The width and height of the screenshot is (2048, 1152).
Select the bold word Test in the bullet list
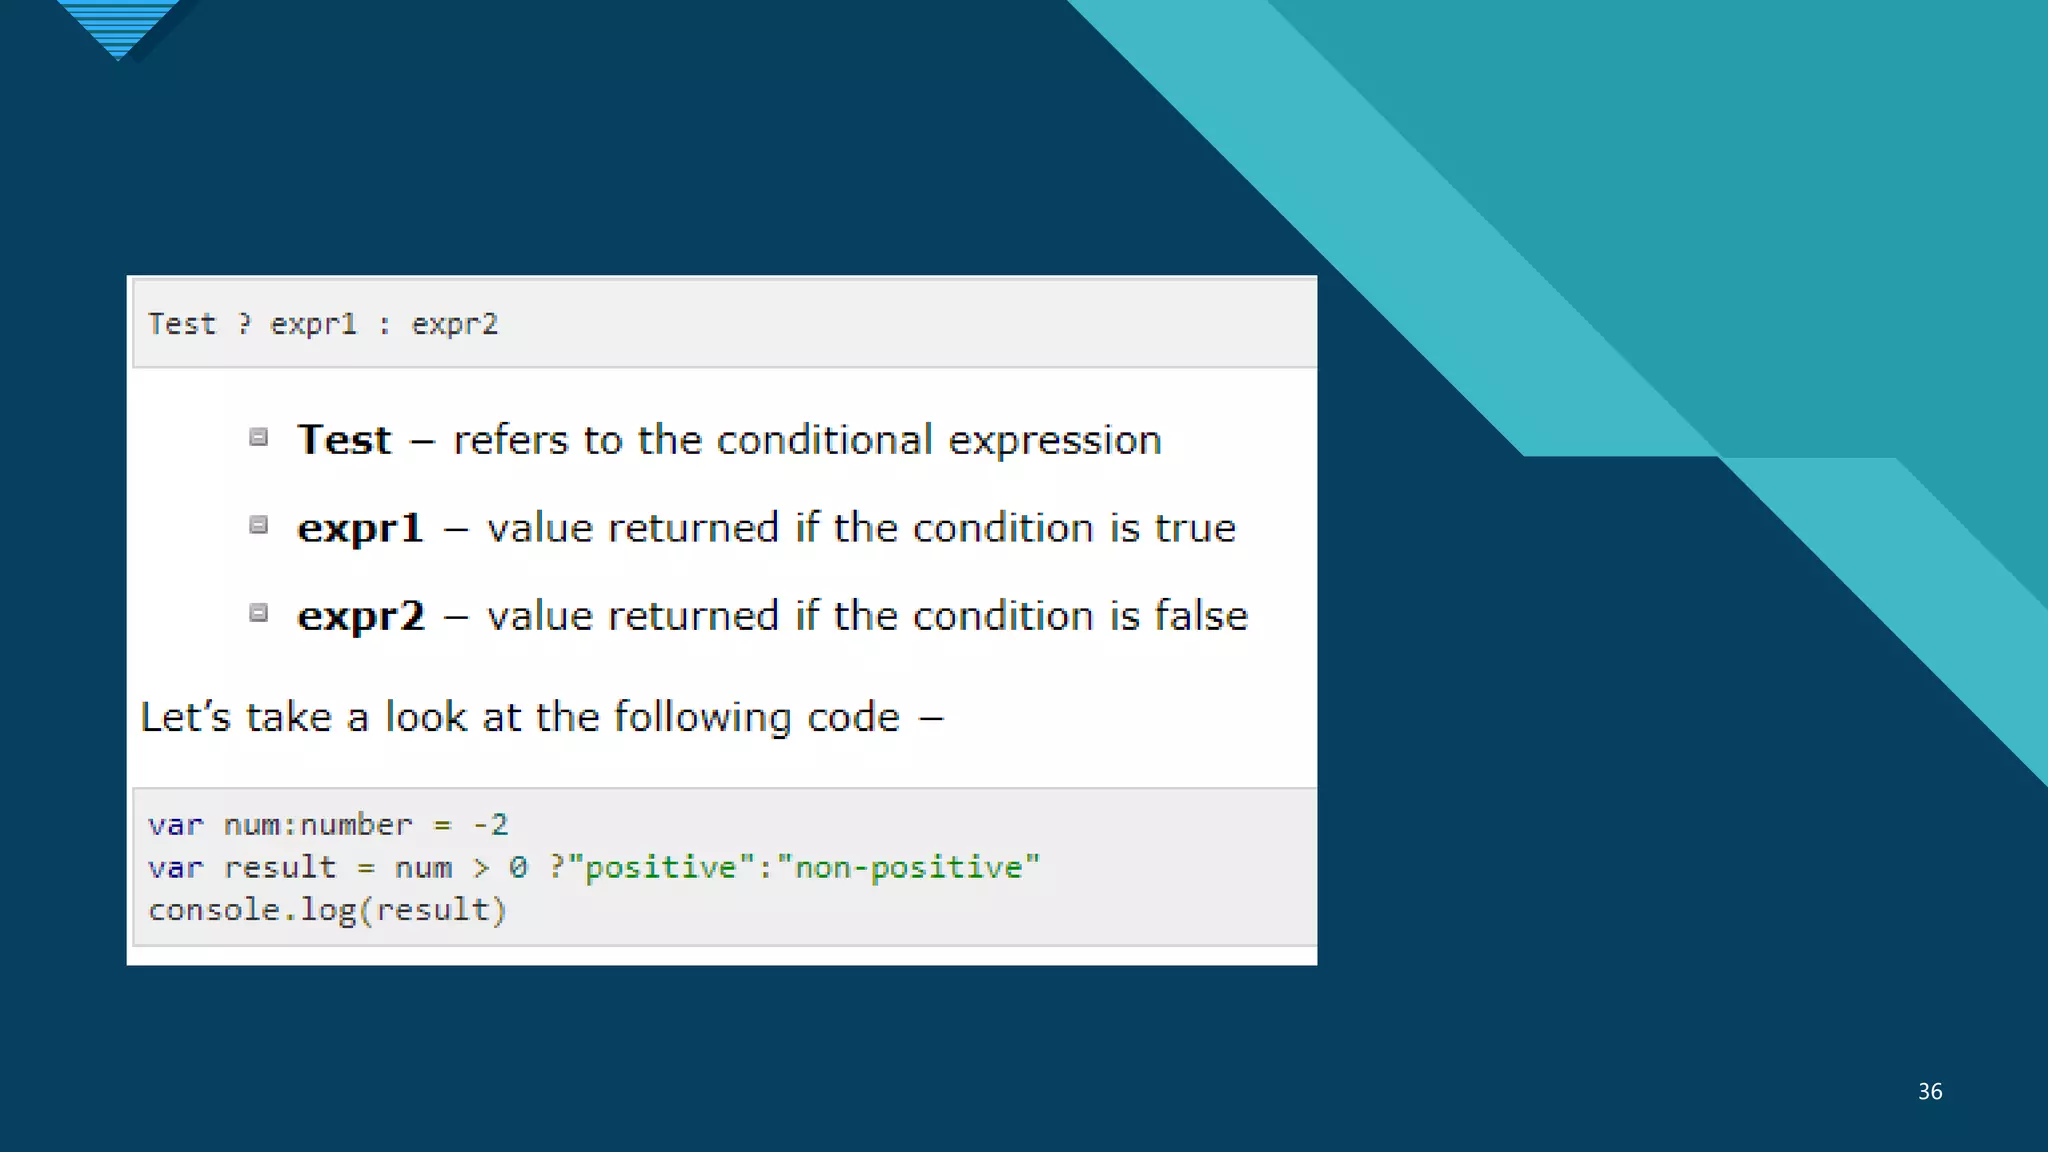click(x=344, y=440)
